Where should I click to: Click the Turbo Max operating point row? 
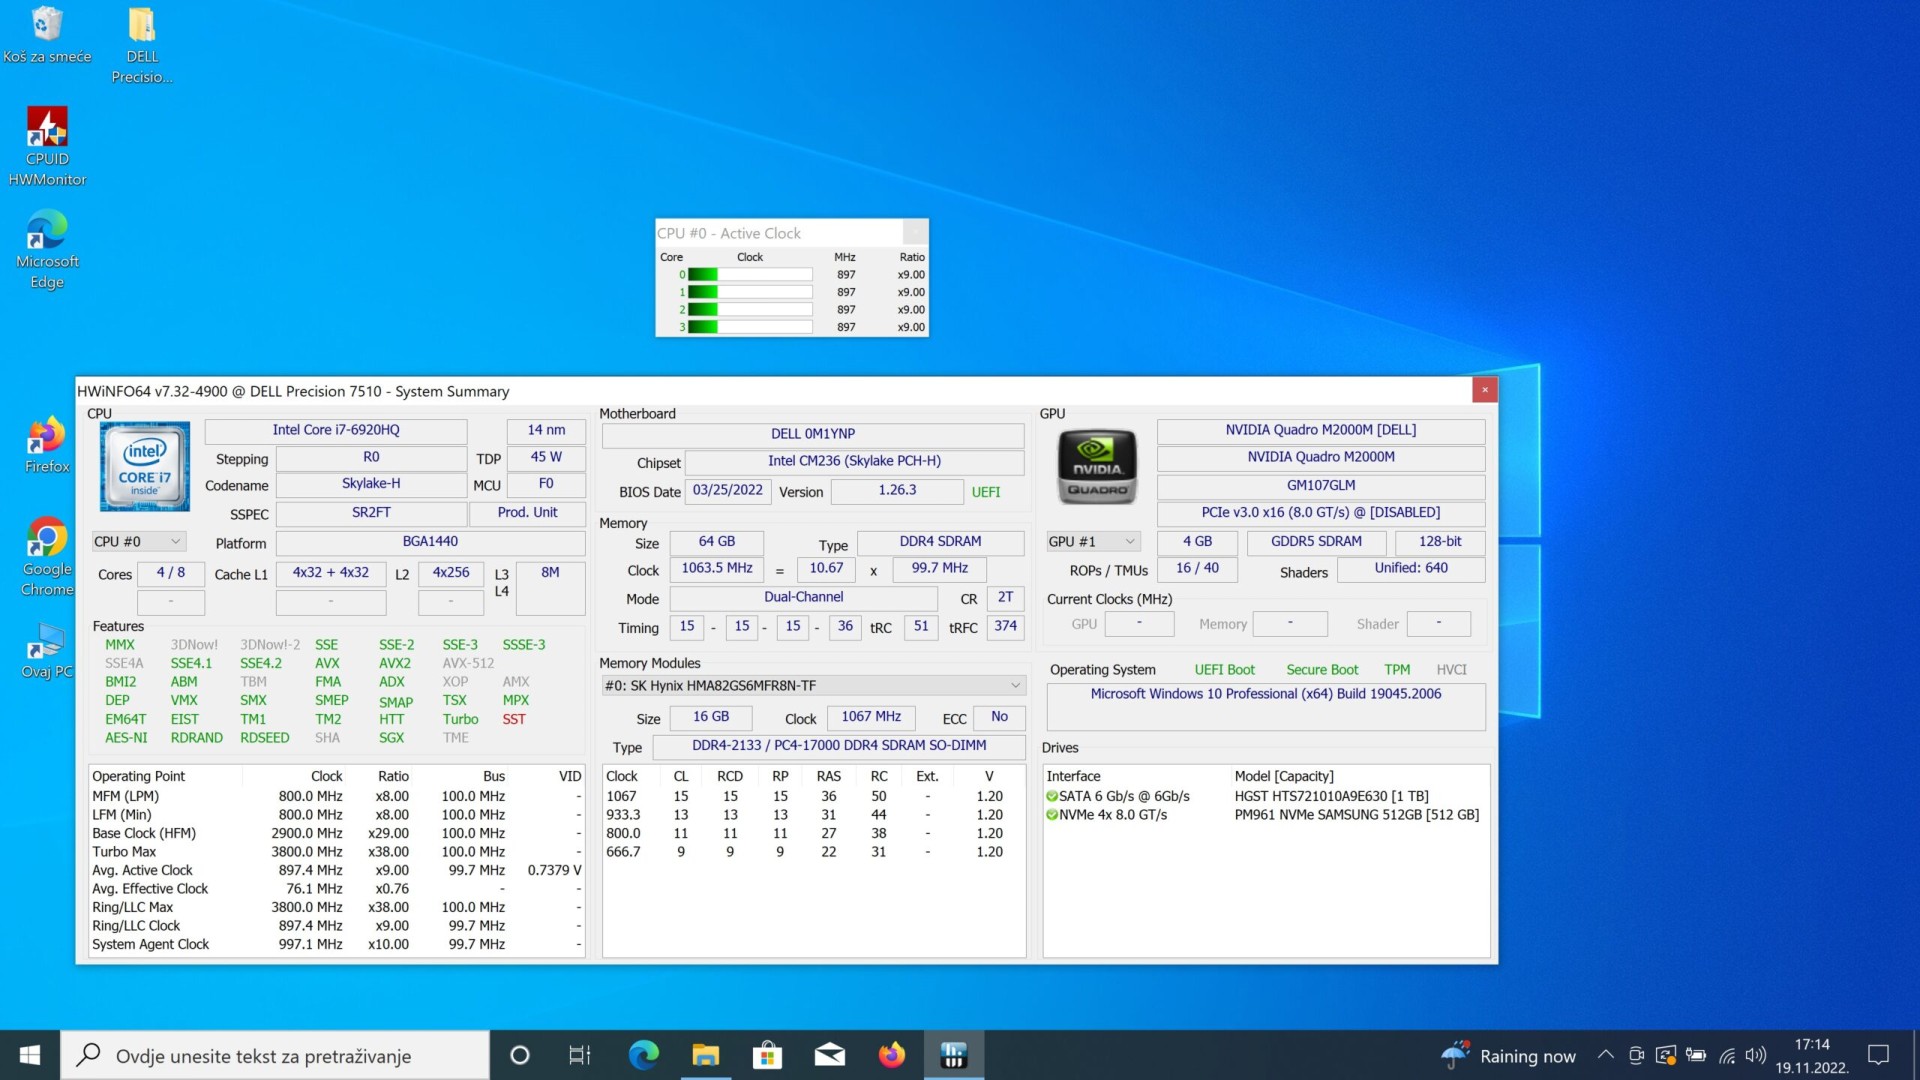tap(336, 852)
